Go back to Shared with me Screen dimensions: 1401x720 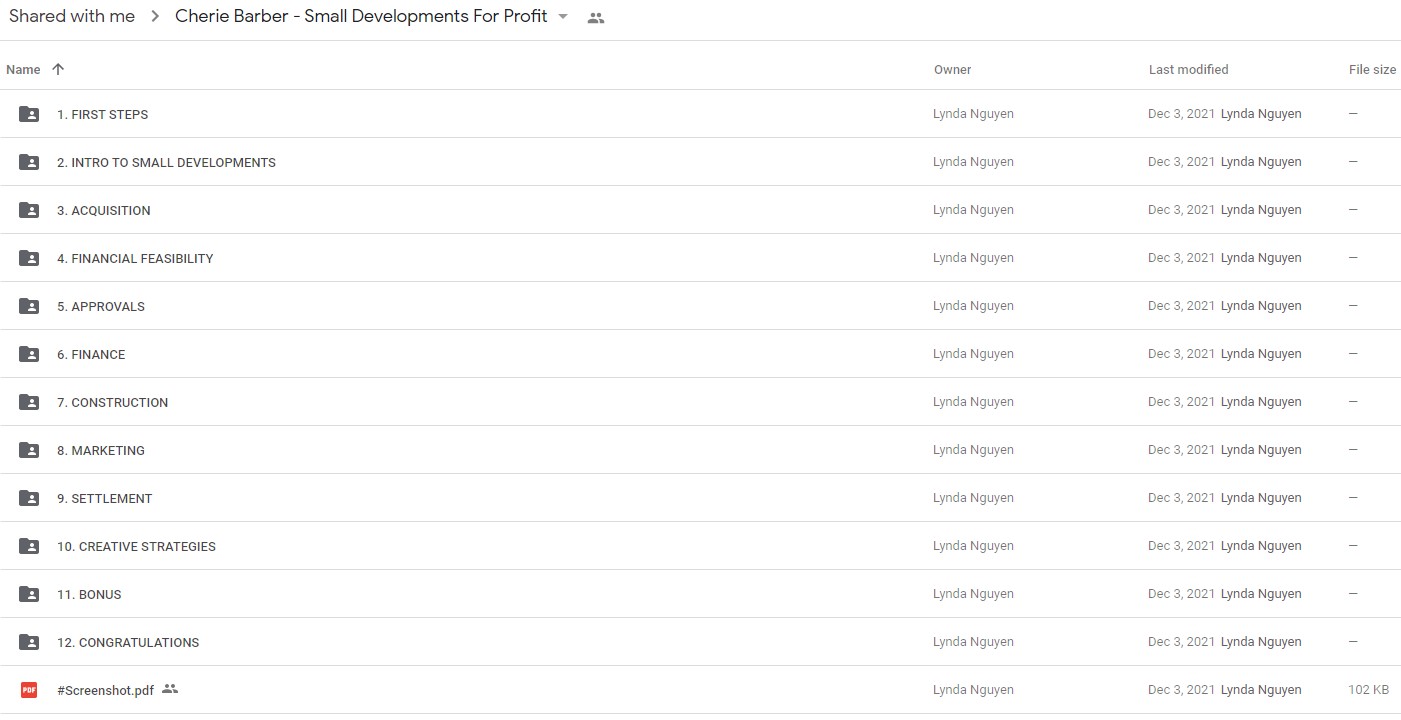(72, 16)
